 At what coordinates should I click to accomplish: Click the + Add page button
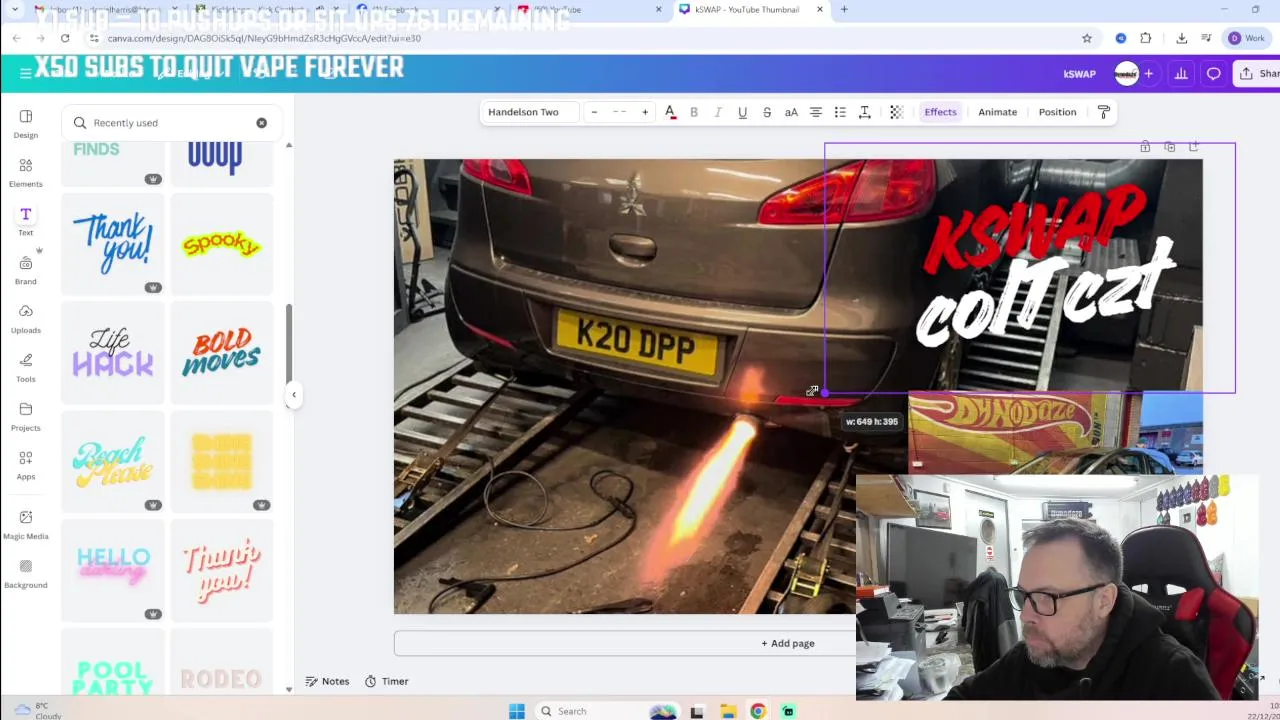pos(788,643)
